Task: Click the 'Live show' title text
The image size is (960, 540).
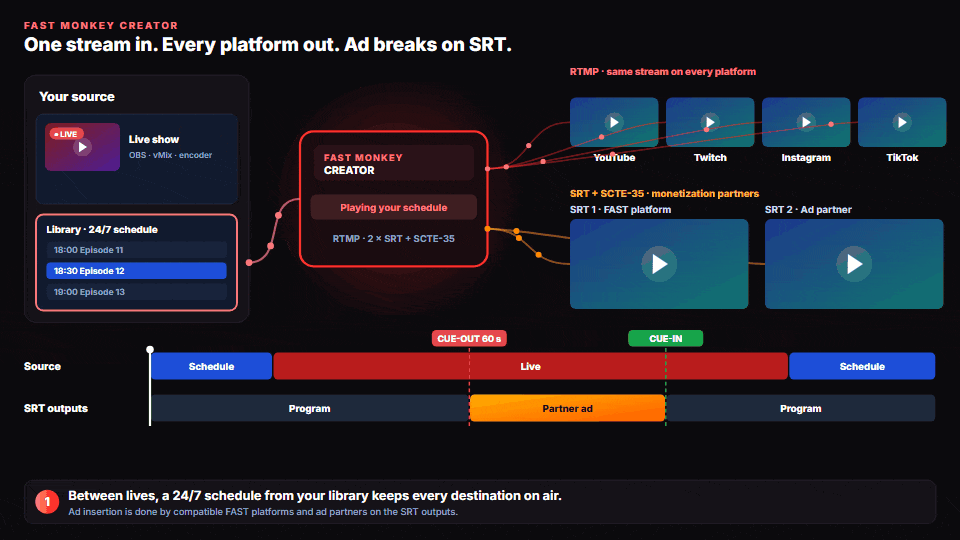Action: (x=154, y=140)
